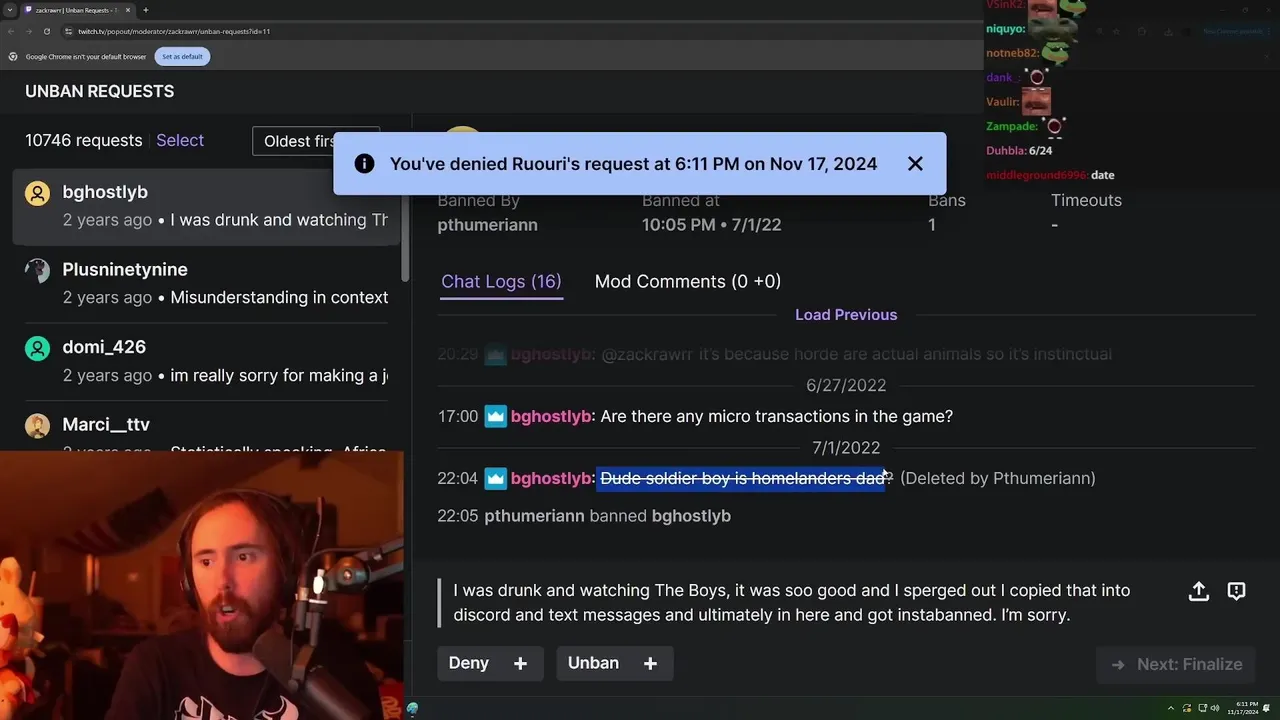Click the Bans count label
The height and width of the screenshot is (720, 1280).
click(x=947, y=200)
